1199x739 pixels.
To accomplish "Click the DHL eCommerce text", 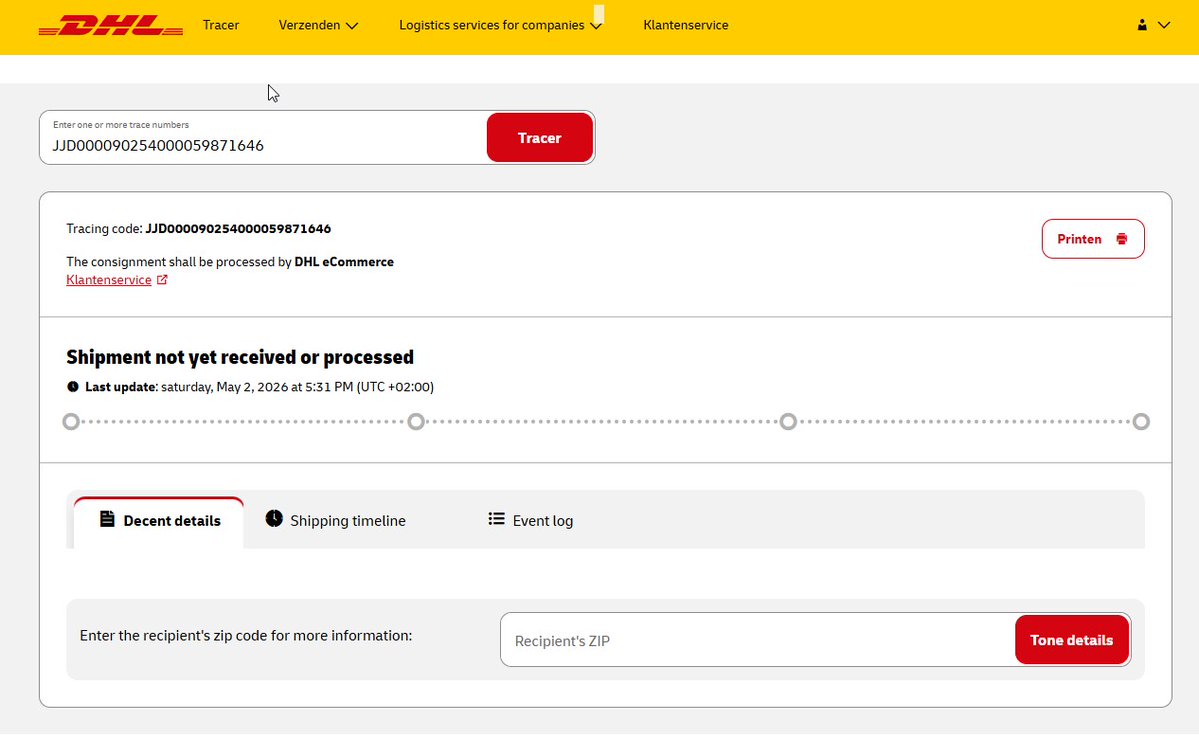I will 344,262.
